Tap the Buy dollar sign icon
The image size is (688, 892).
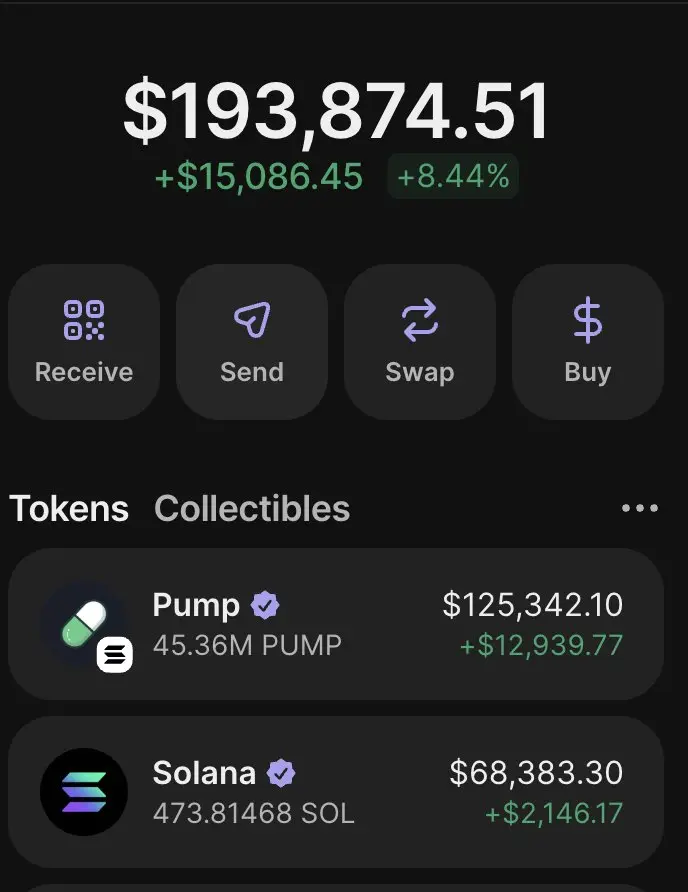587,320
